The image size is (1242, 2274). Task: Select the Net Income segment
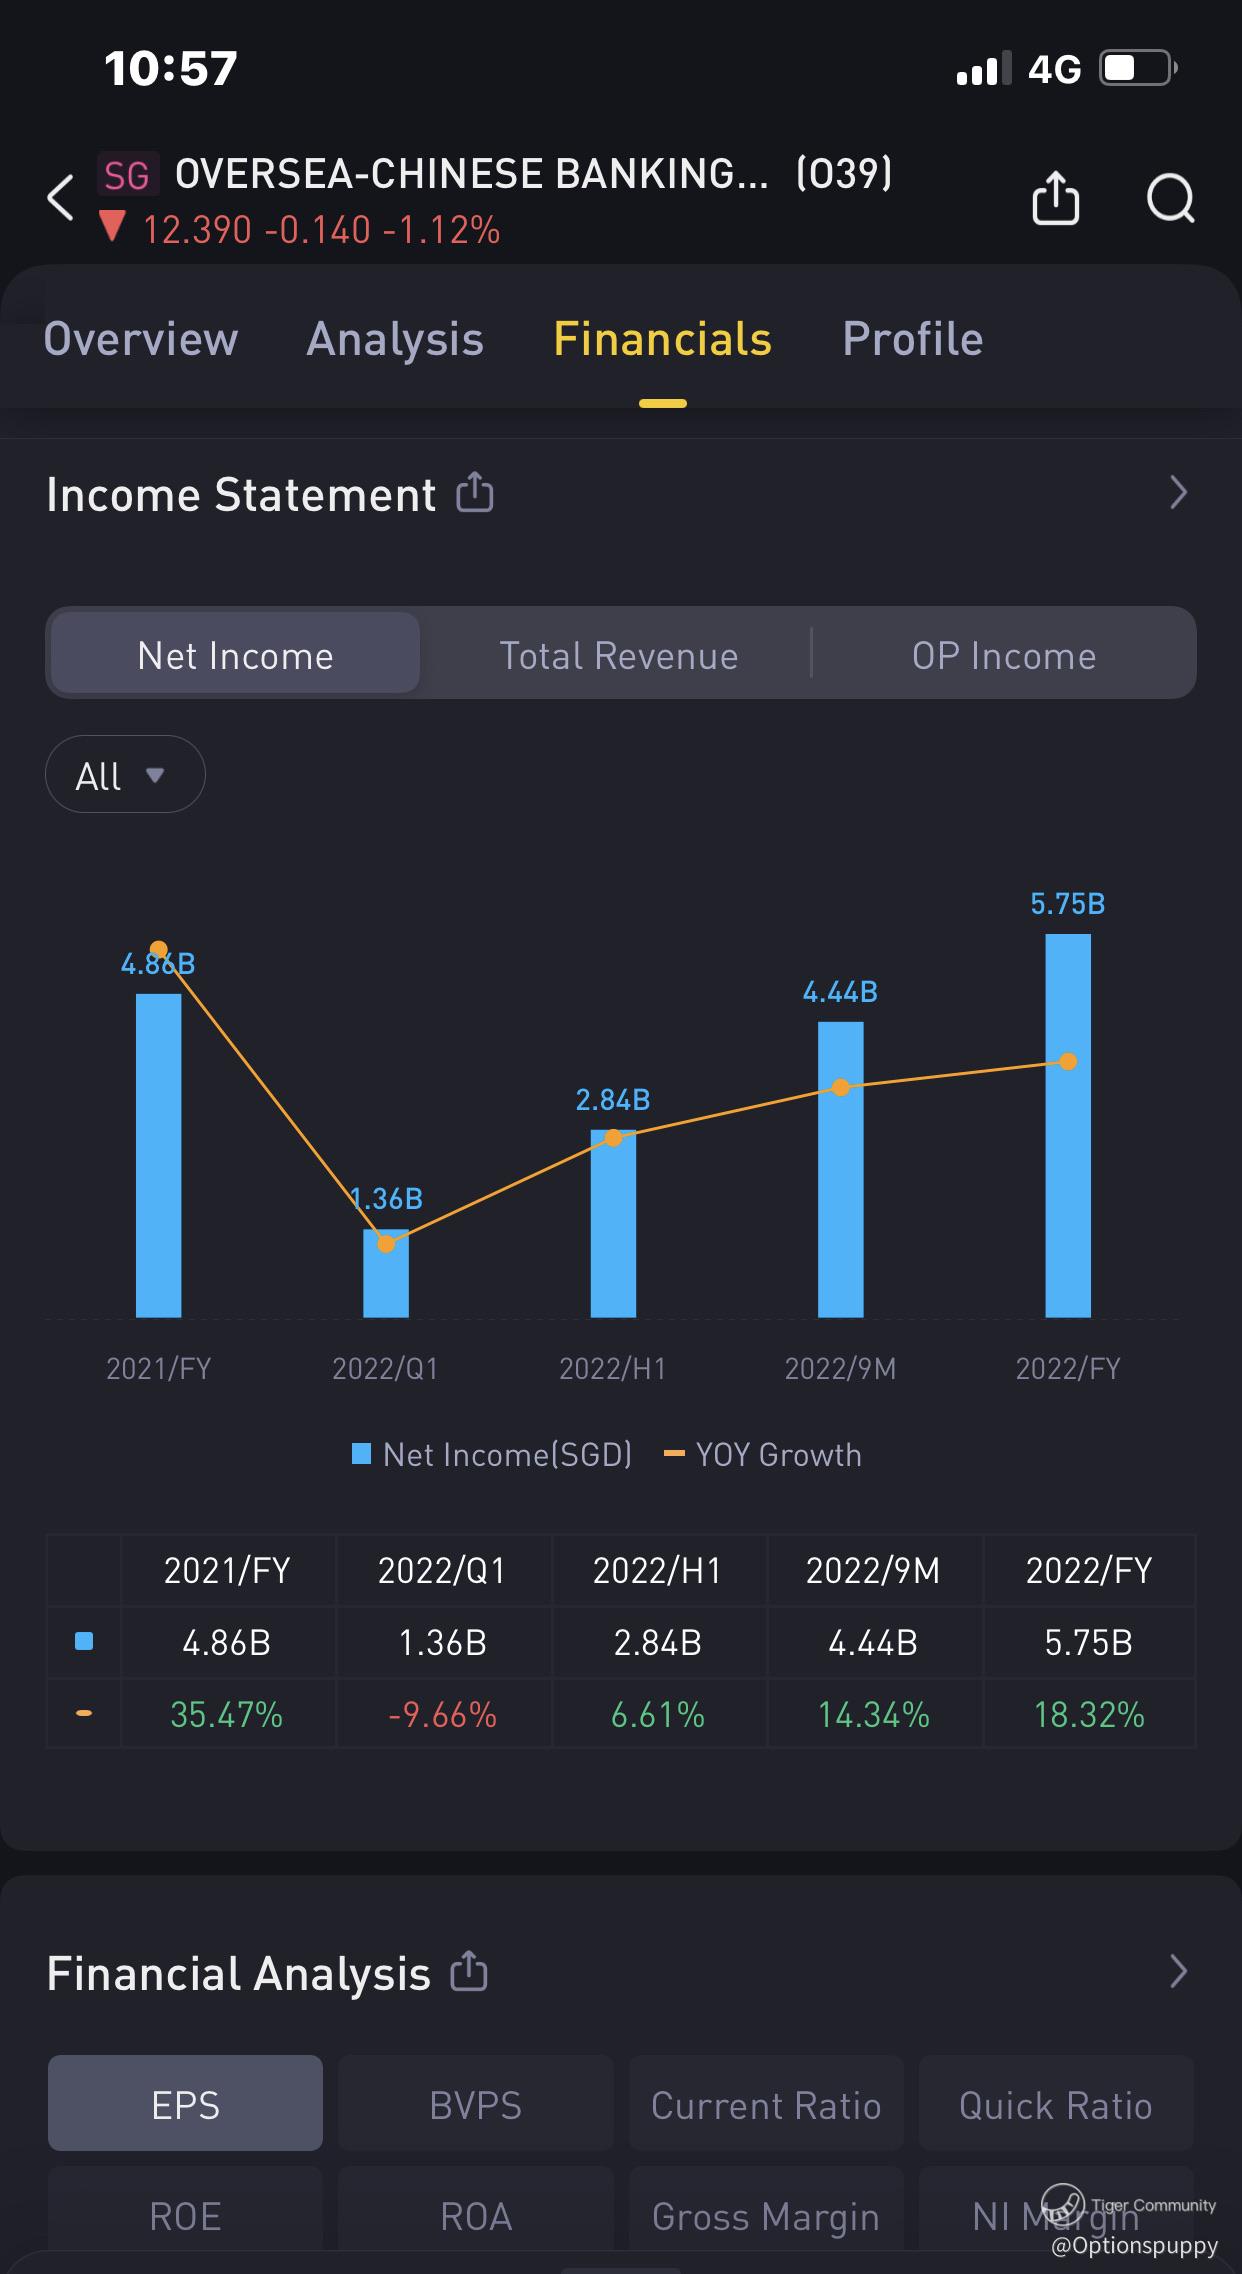pyautogui.click(x=236, y=655)
